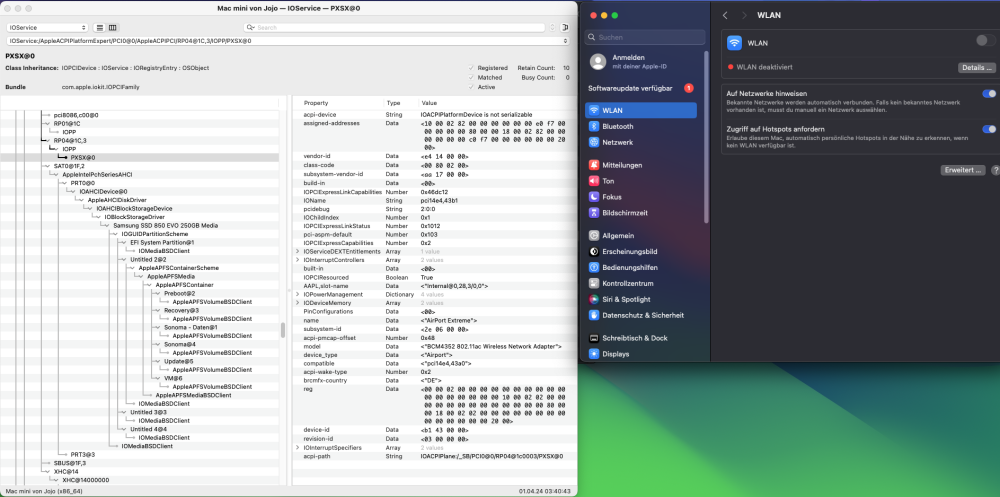The height and width of the screenshot is (497, 1000).
Task: Toggle Auf Netzwerke hinweisen switch
Action: pyautogui.click(x=989, y=94)
